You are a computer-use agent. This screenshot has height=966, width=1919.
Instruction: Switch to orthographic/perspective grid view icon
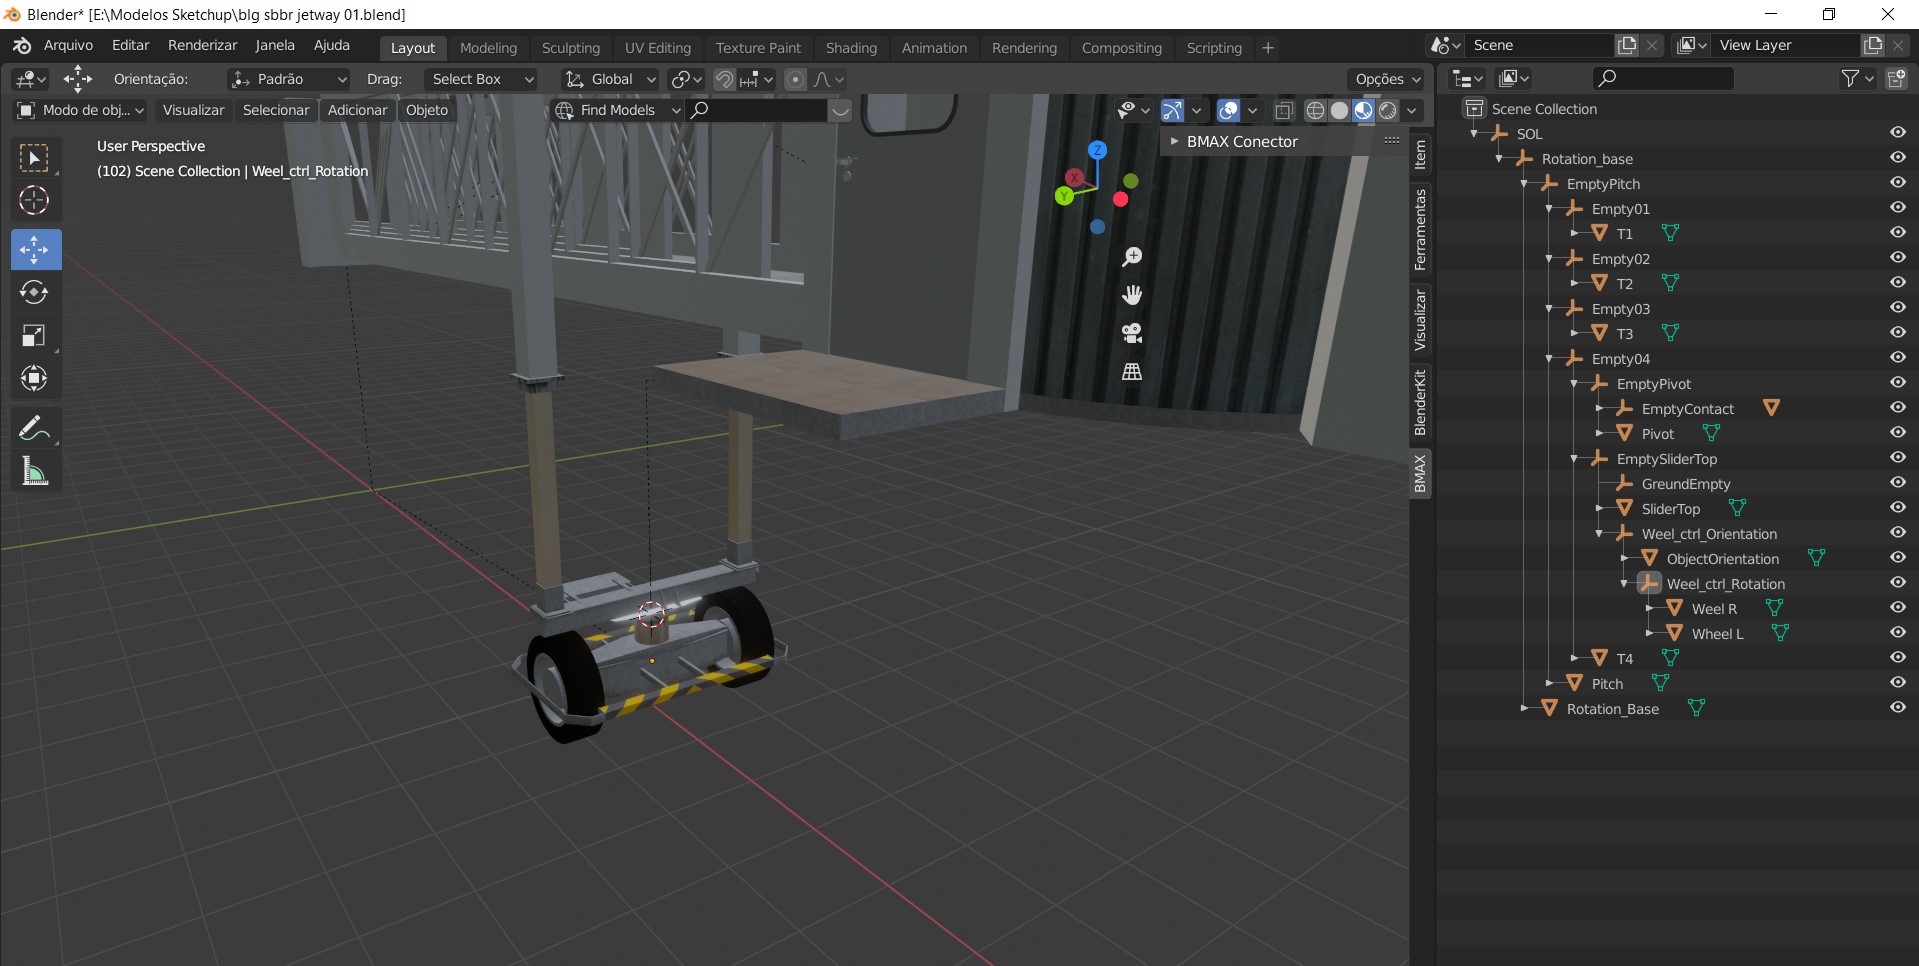tap(1132, 371)
